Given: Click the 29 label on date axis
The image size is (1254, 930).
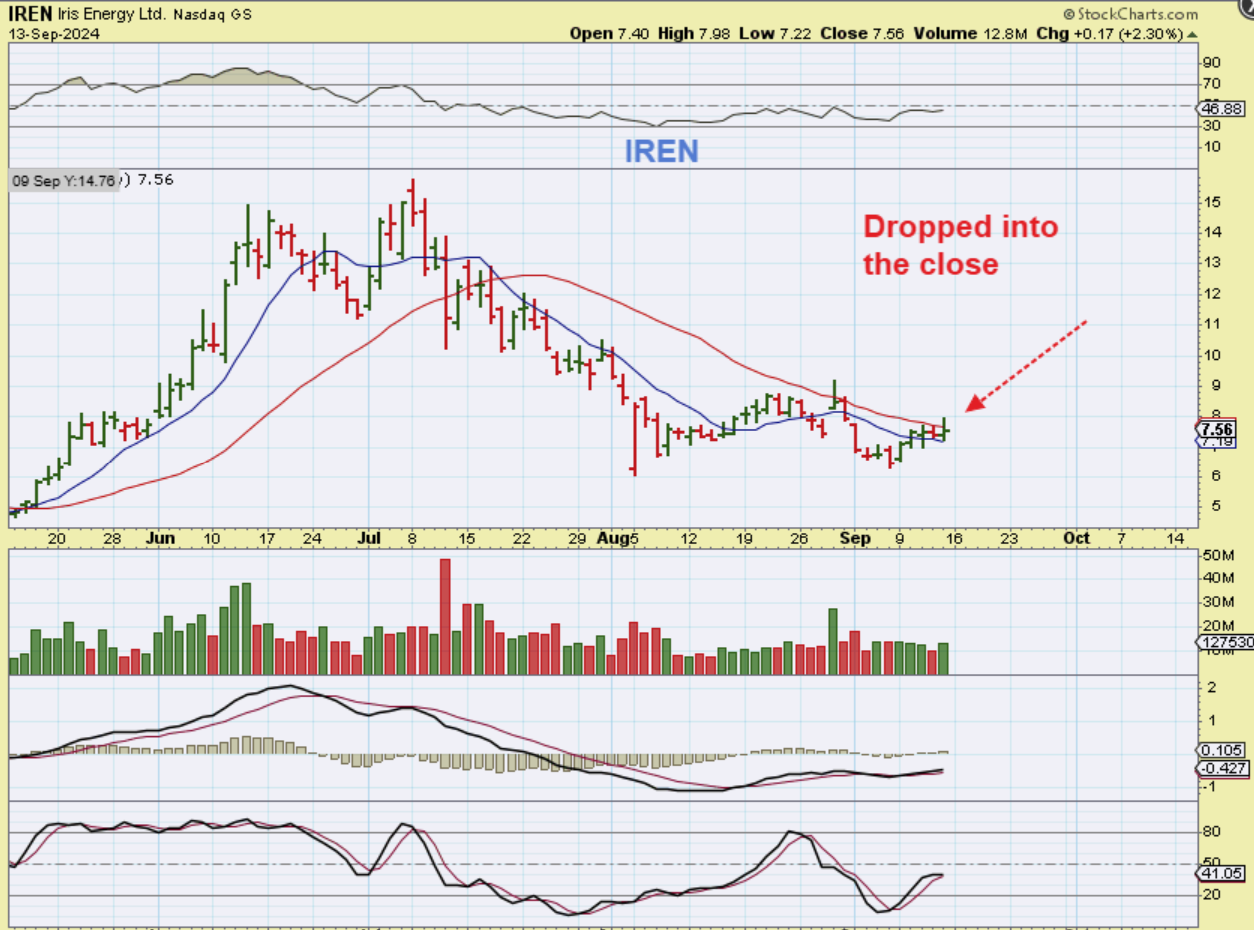Looking at the screenshot, I should coord(577,538).
